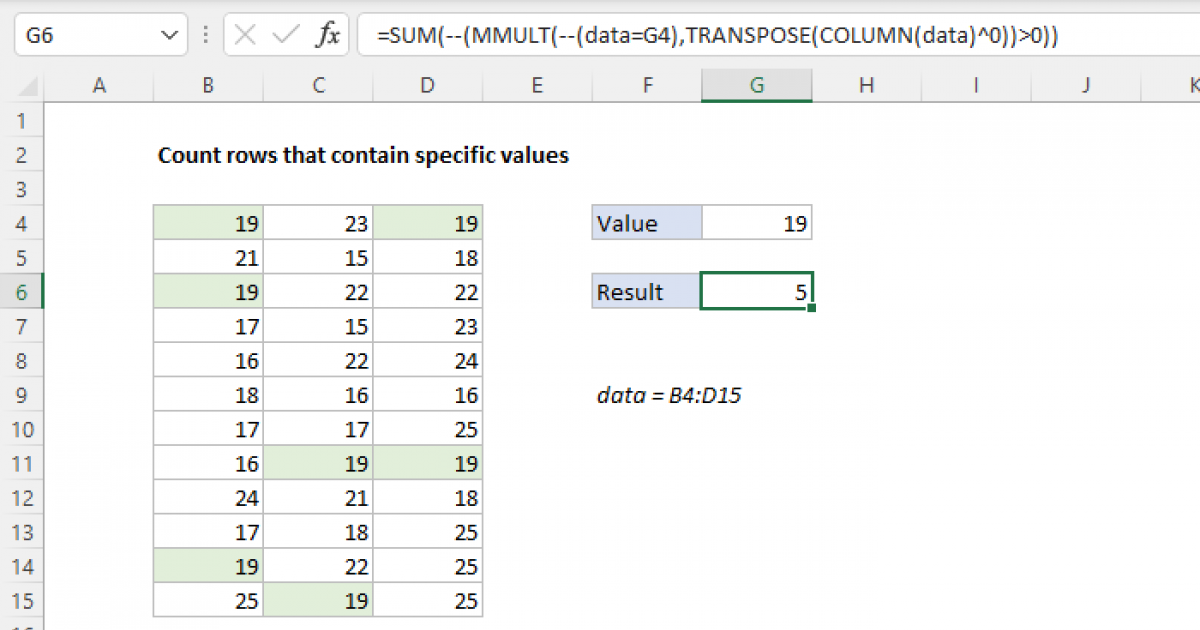Select column J header
The image size is (1200, 630).
[1086, 87]
